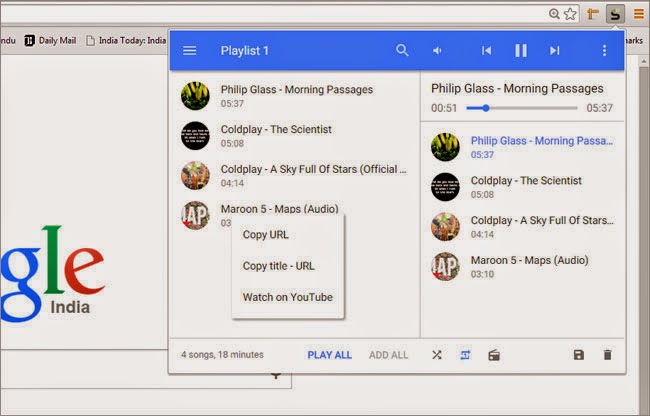650x416 pixels.
Task: Click the radio icon in the bottom bar
Action: click(x=494, y=355)
